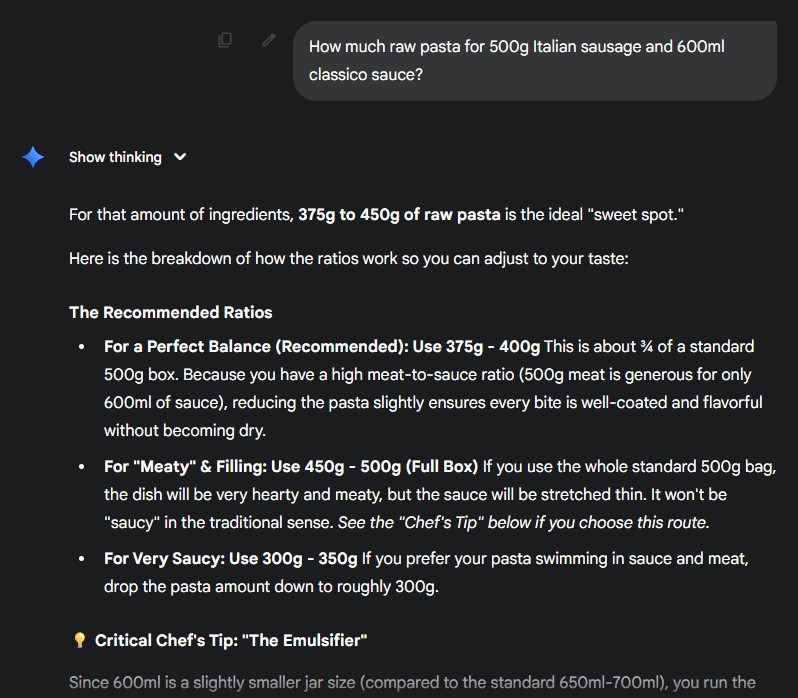Click the lightbulb icon beside Chef's Tip

(x=79, y=640)
